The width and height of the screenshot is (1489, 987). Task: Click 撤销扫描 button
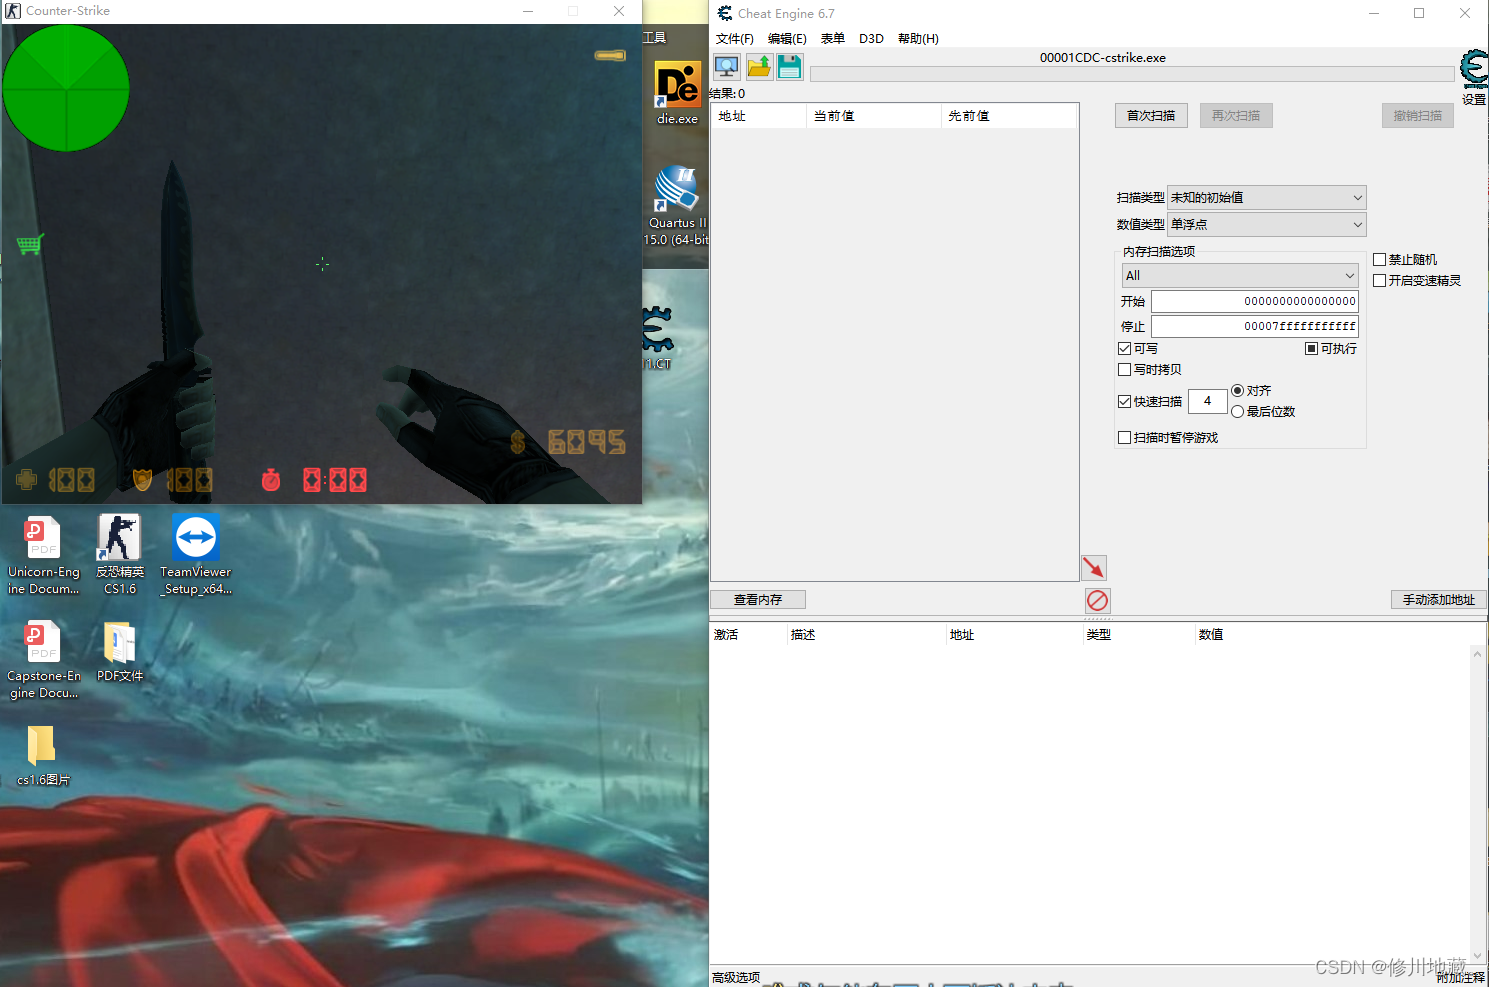1418,116
